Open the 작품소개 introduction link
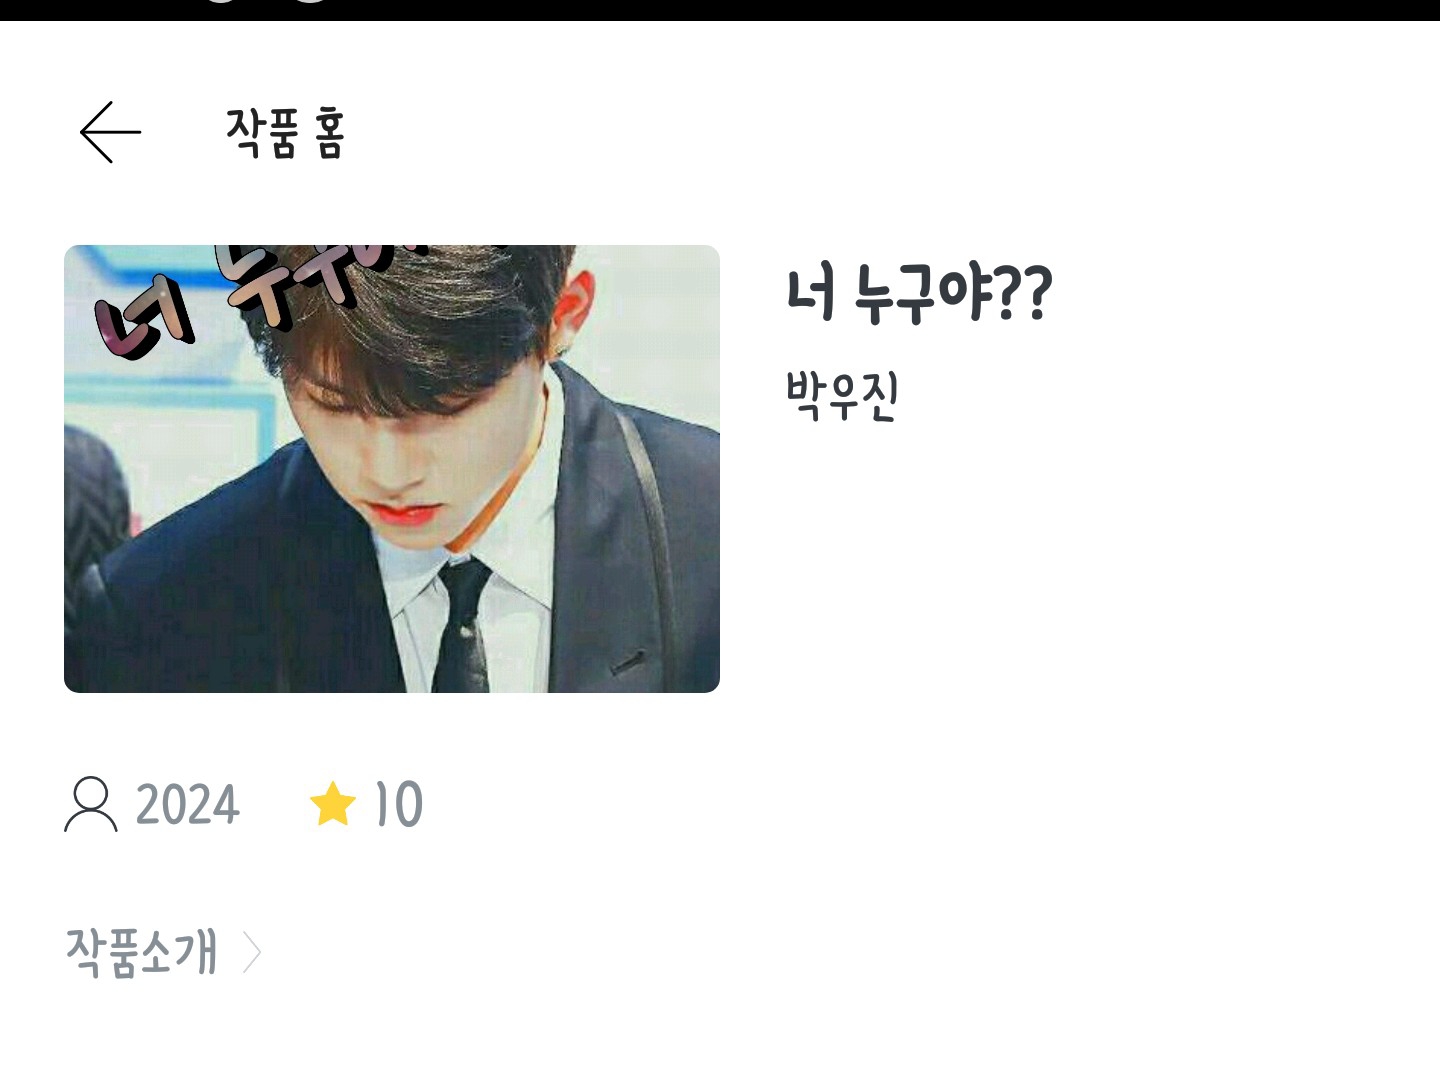 (141, 952)
